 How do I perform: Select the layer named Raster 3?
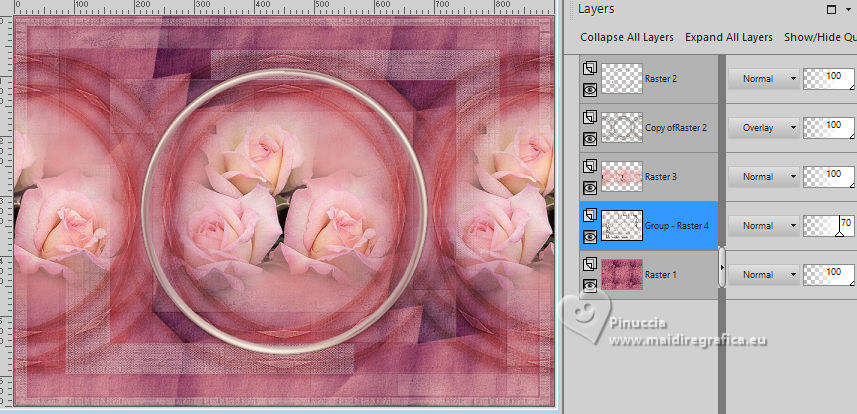pos(661,177)
